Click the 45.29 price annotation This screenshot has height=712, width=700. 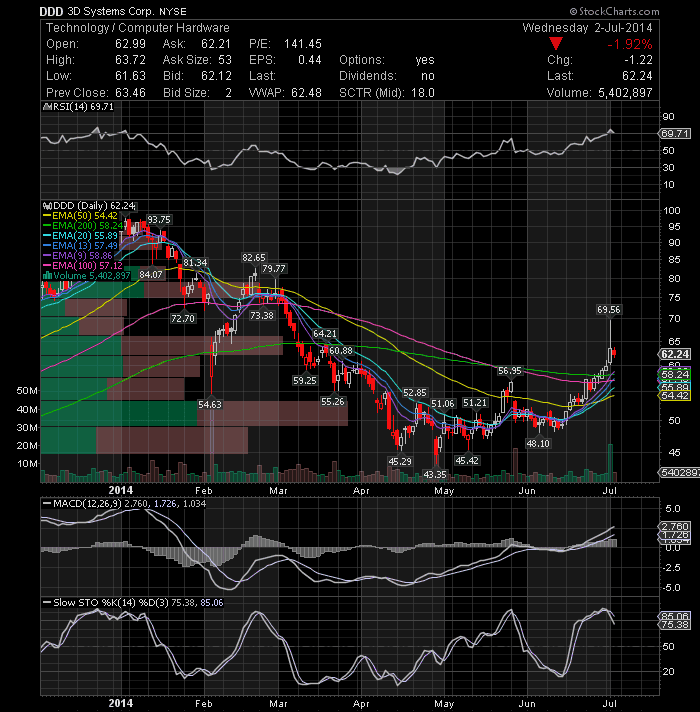(x=400, y=461)
